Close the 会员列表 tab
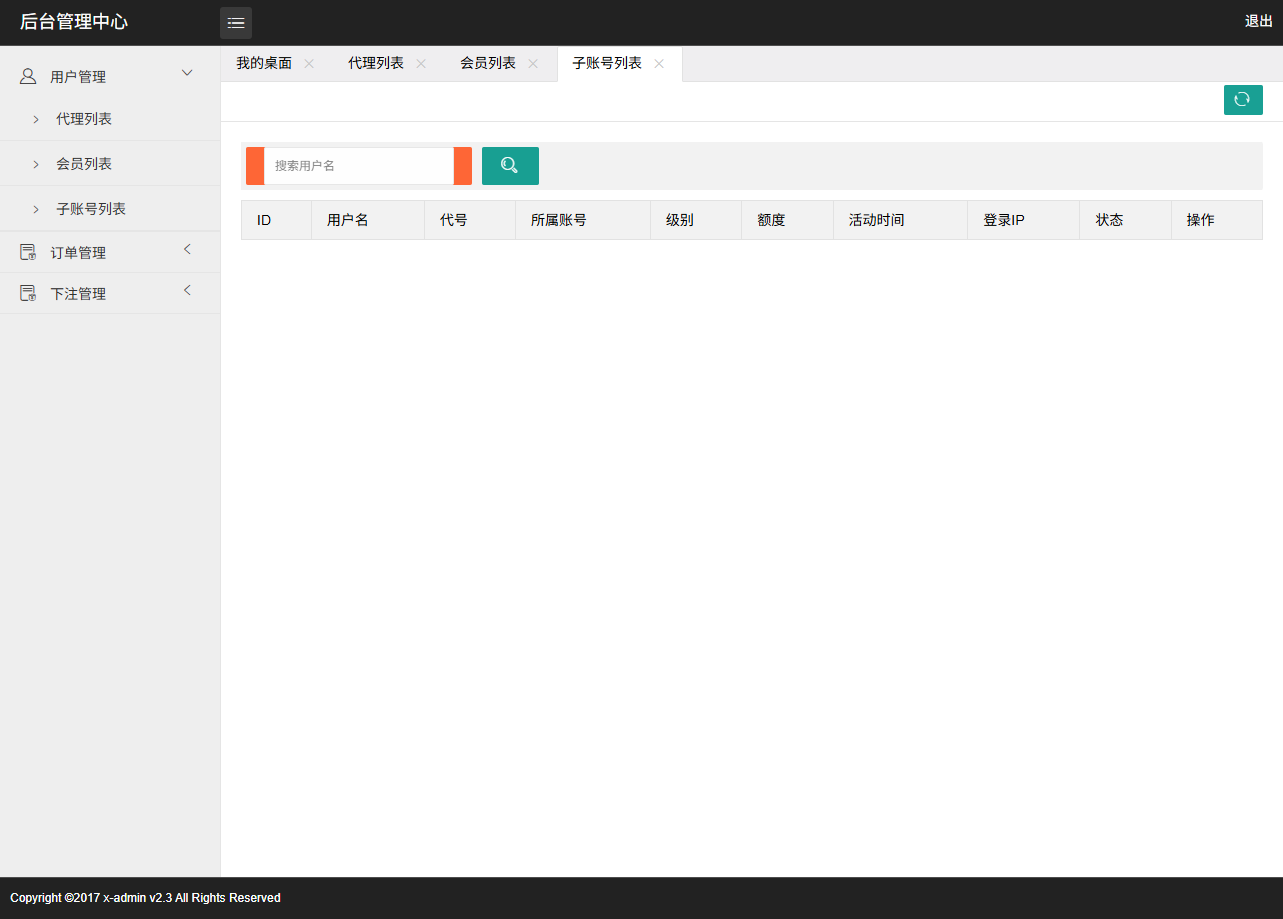 (533, 64)
